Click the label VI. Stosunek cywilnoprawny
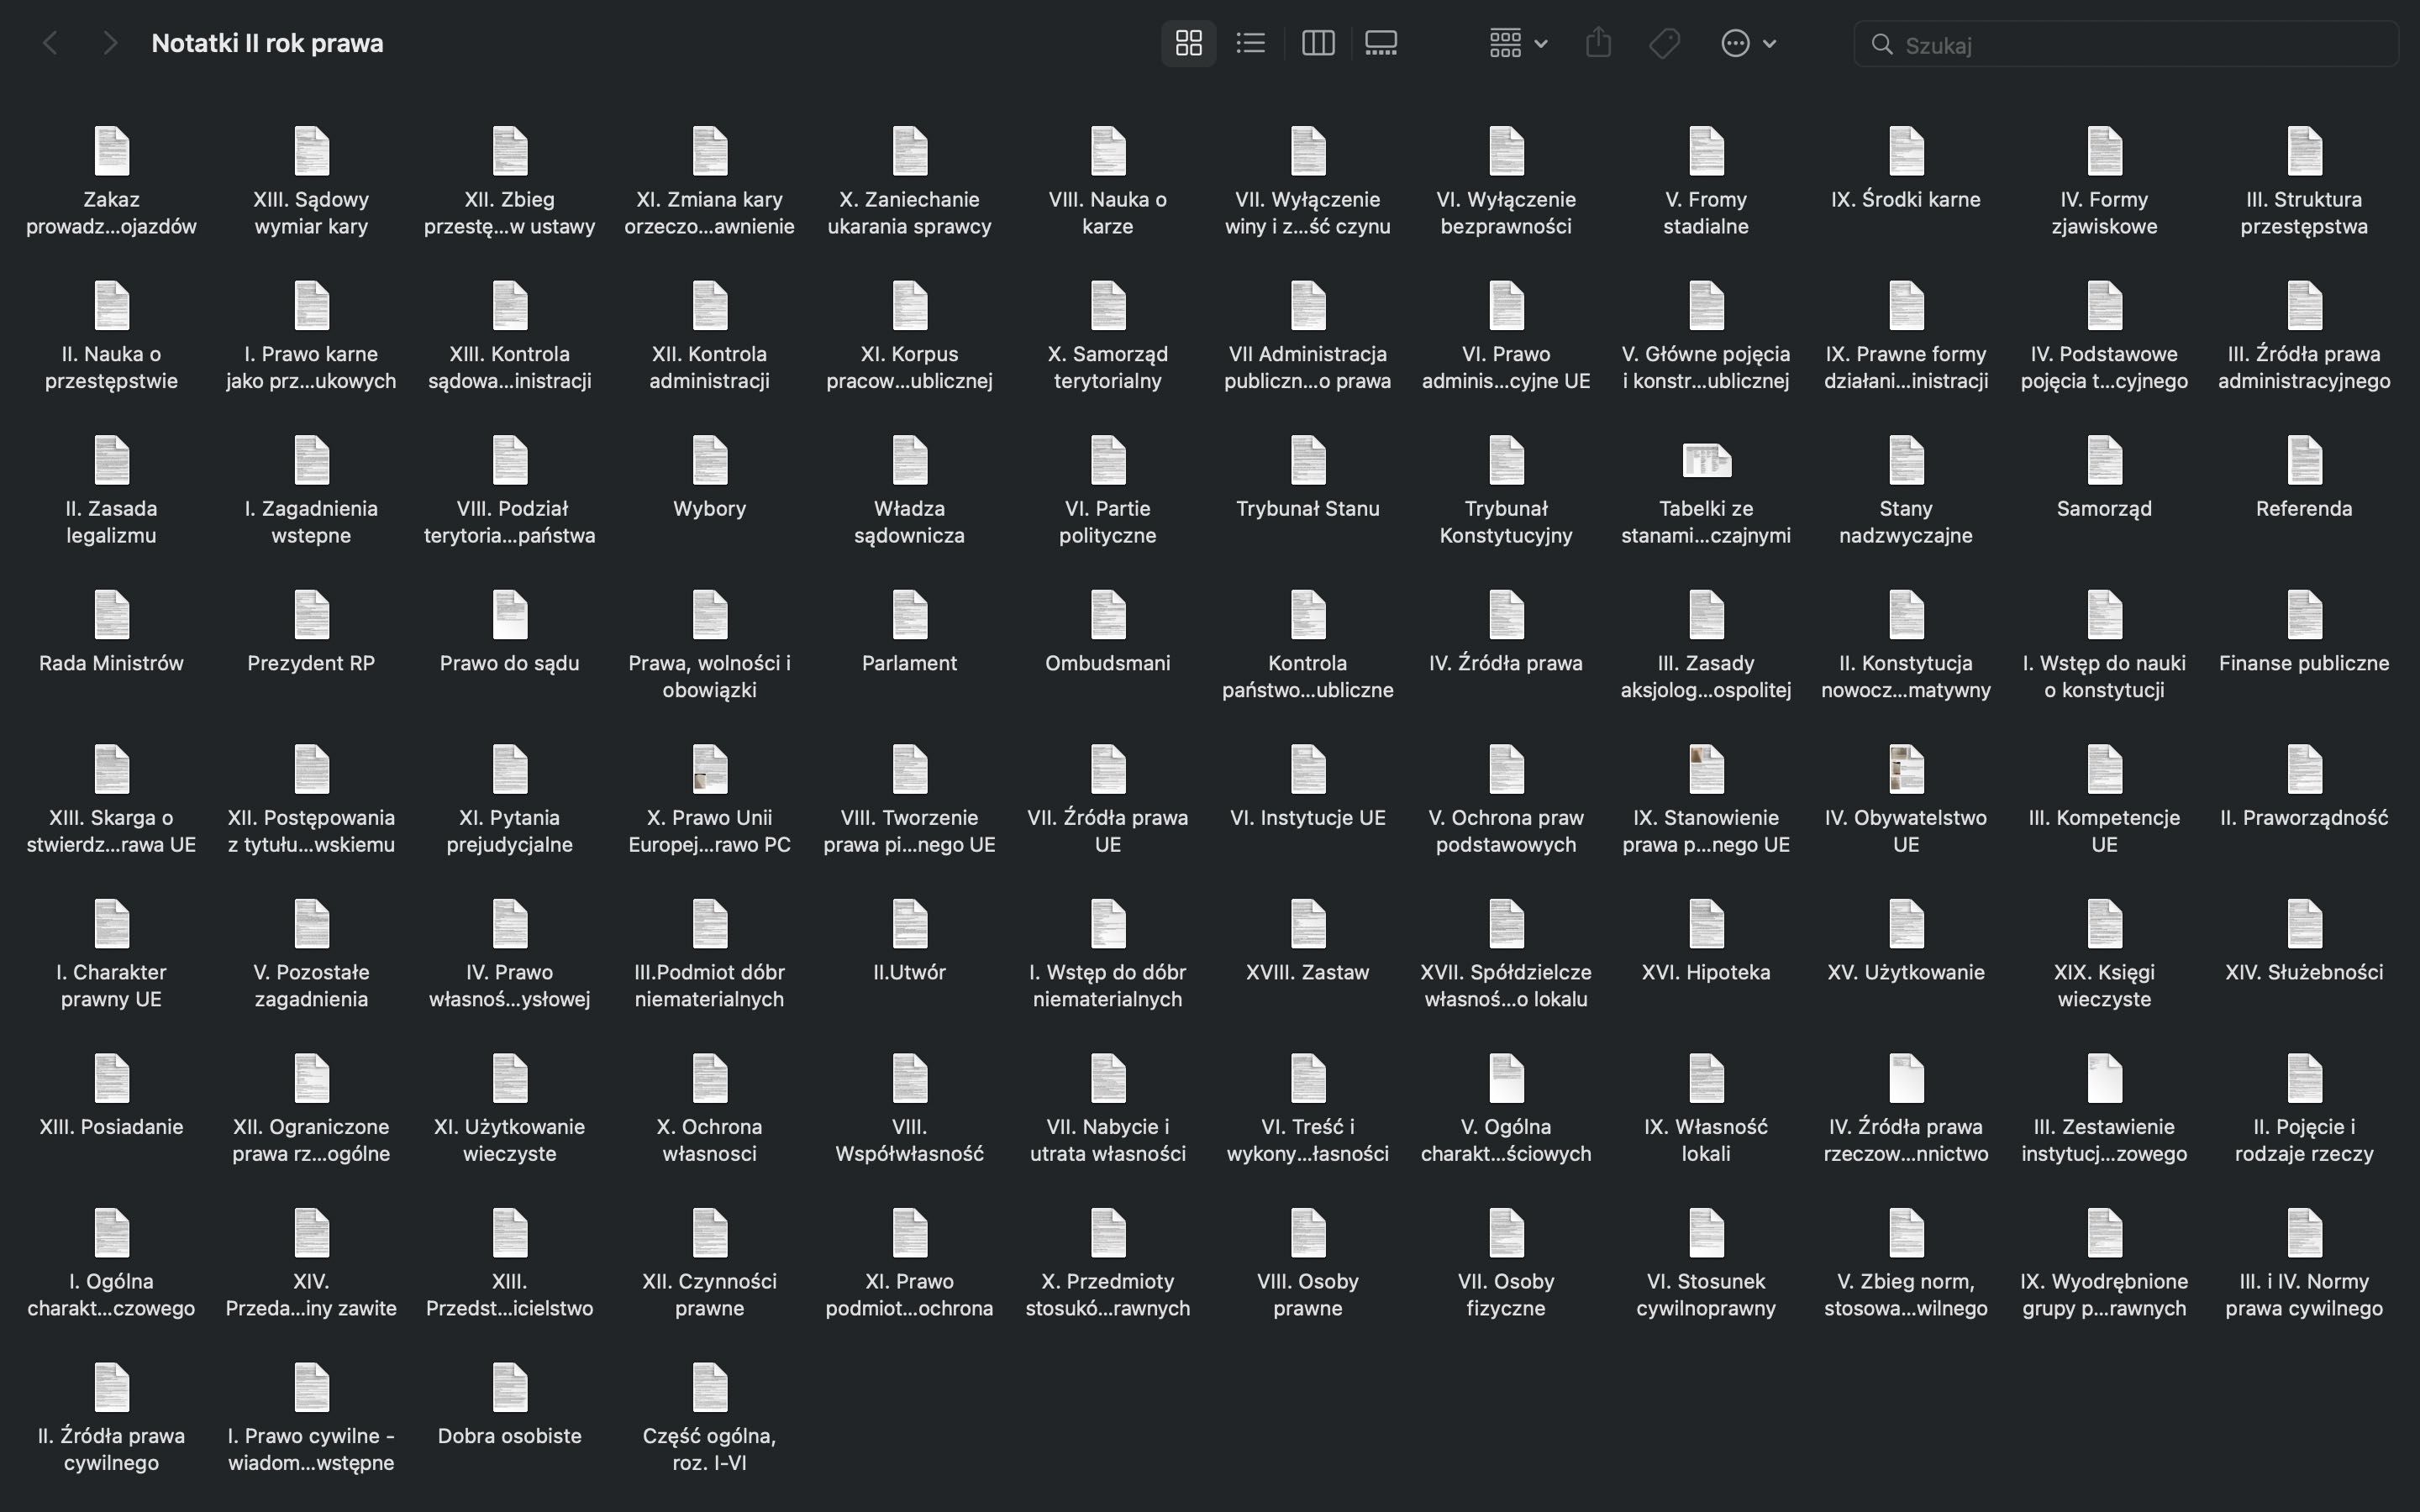2420x1512 pixels. (x=1706, y=1294)
